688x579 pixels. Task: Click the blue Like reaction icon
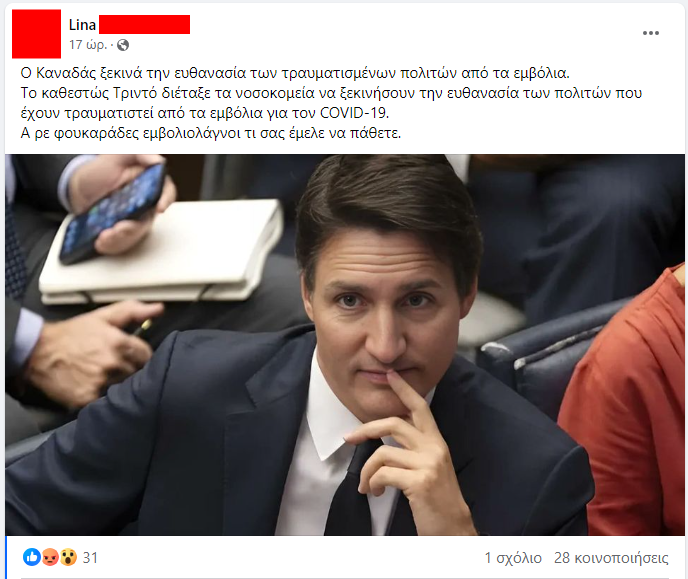click(32, 557)
